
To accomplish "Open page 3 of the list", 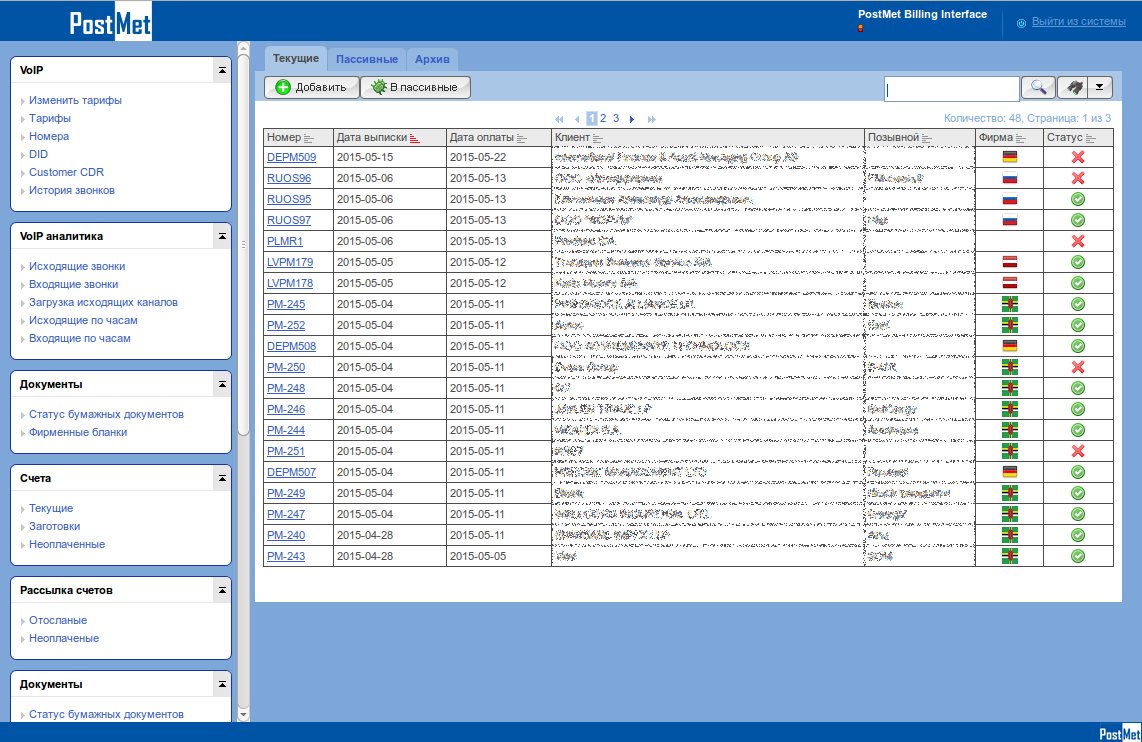I will coord(616,118).
